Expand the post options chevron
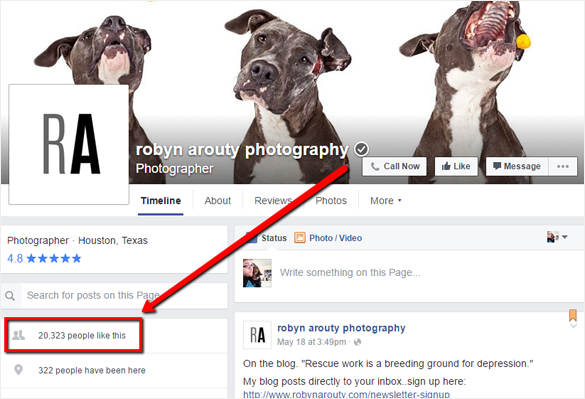This screenshot has width=585, height=399. [573, 326]
